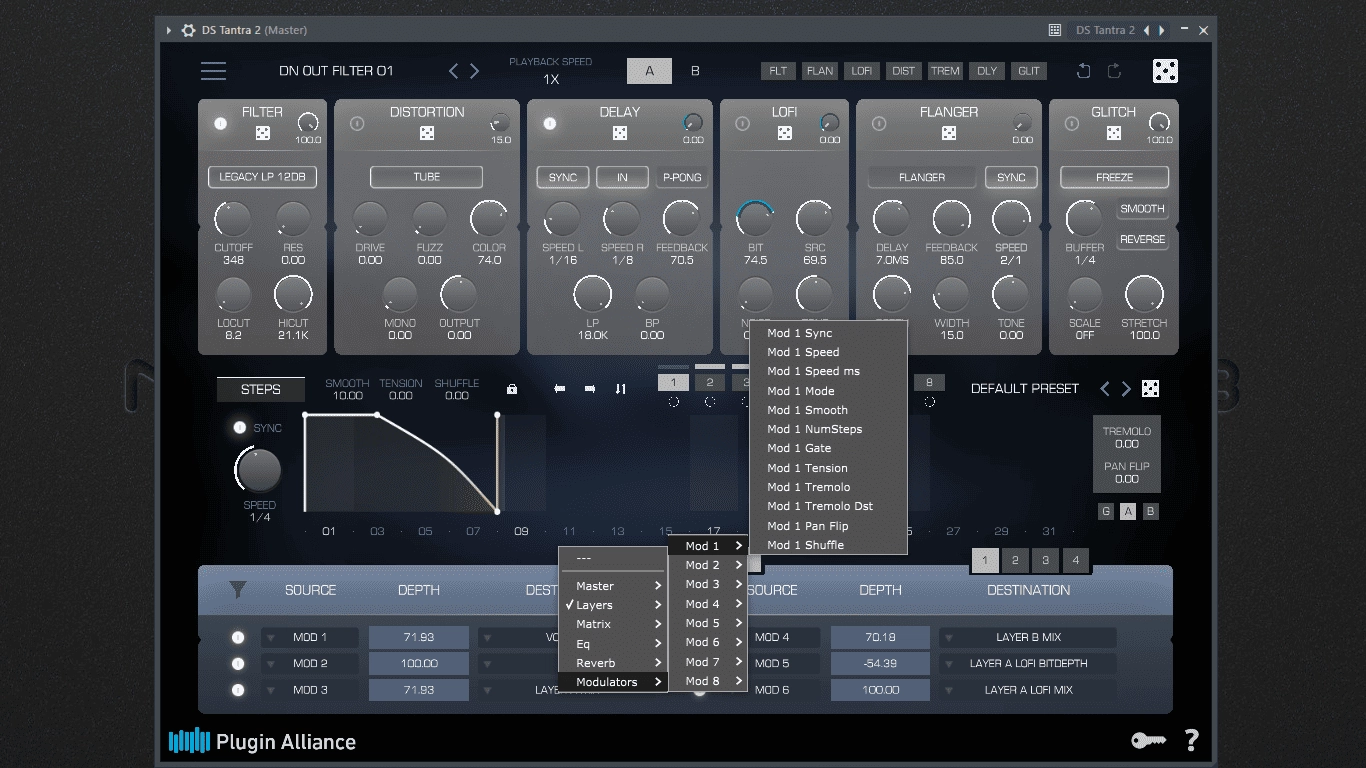
Task: Open the FLANGER mode dropdown
Action: pyautogui.click(x=922, y=177)
